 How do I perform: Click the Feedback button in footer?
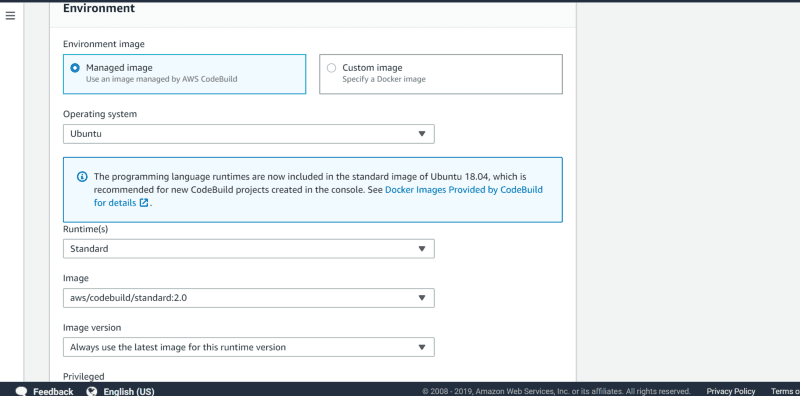[44, 391]
